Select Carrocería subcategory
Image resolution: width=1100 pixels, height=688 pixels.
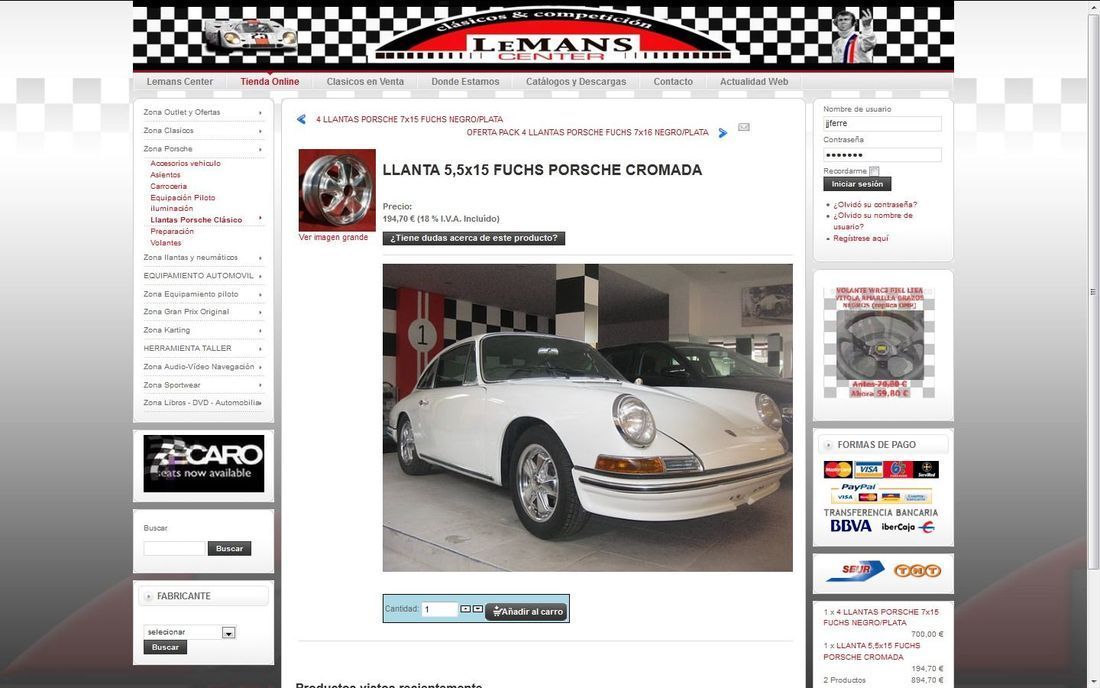168,187
